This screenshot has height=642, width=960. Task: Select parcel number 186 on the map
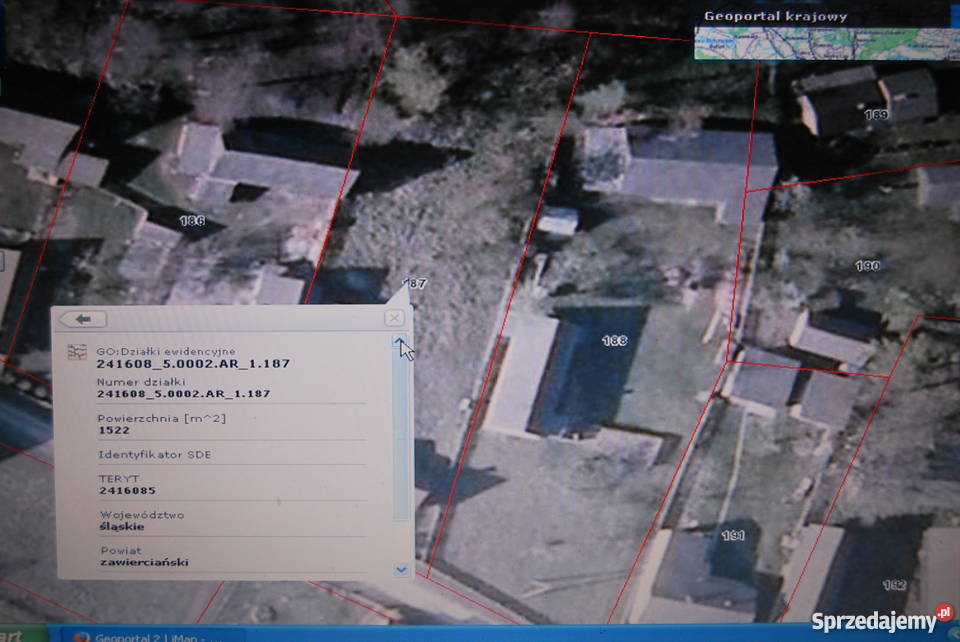pos(191,220)
